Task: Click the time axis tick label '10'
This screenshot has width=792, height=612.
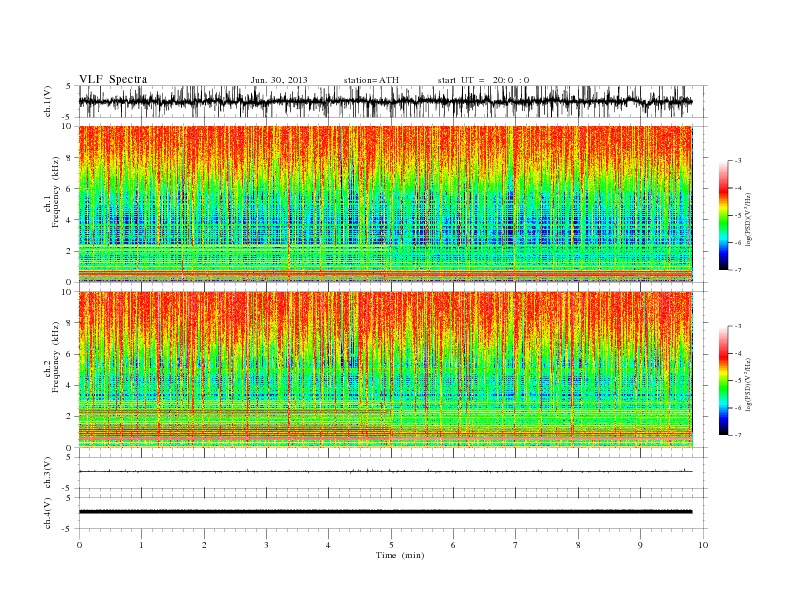Action: point(703,545)
